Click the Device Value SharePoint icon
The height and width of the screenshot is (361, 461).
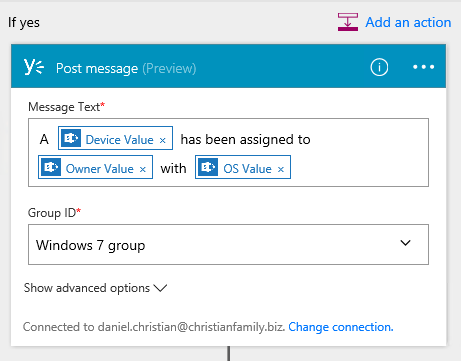pos(71,138)
